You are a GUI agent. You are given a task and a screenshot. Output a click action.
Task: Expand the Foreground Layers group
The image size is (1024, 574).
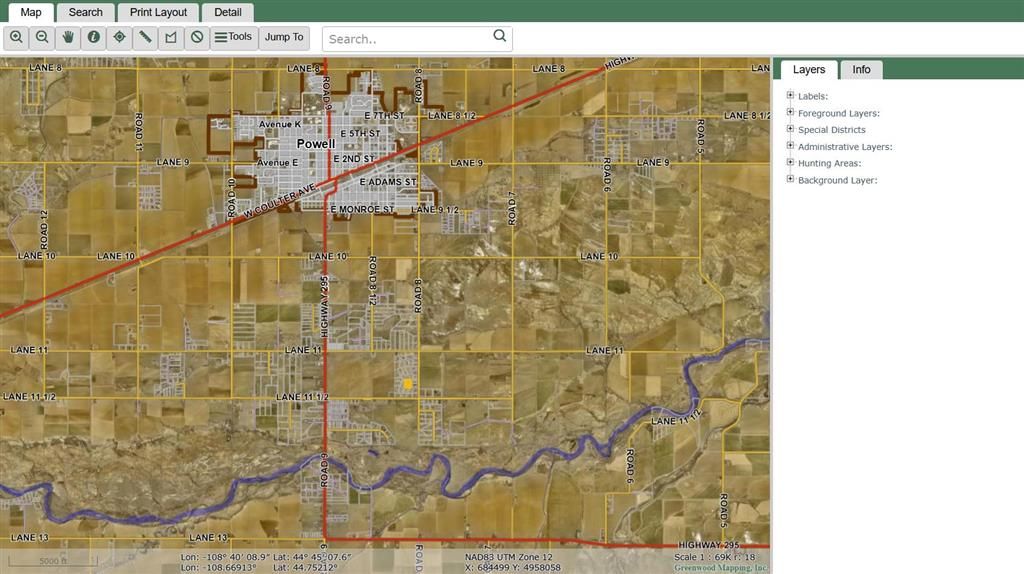coord(790,113)
